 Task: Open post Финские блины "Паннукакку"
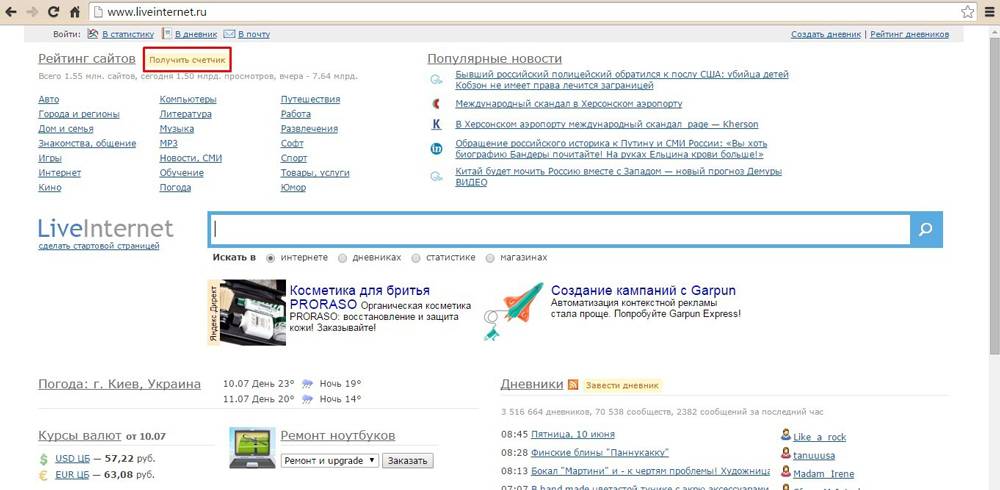599,453
